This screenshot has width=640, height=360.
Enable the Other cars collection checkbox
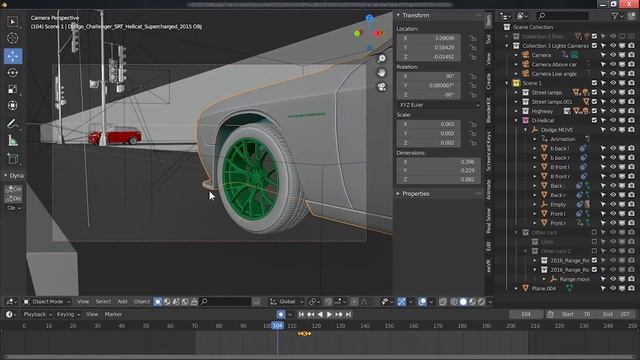[x=594, y=233]
